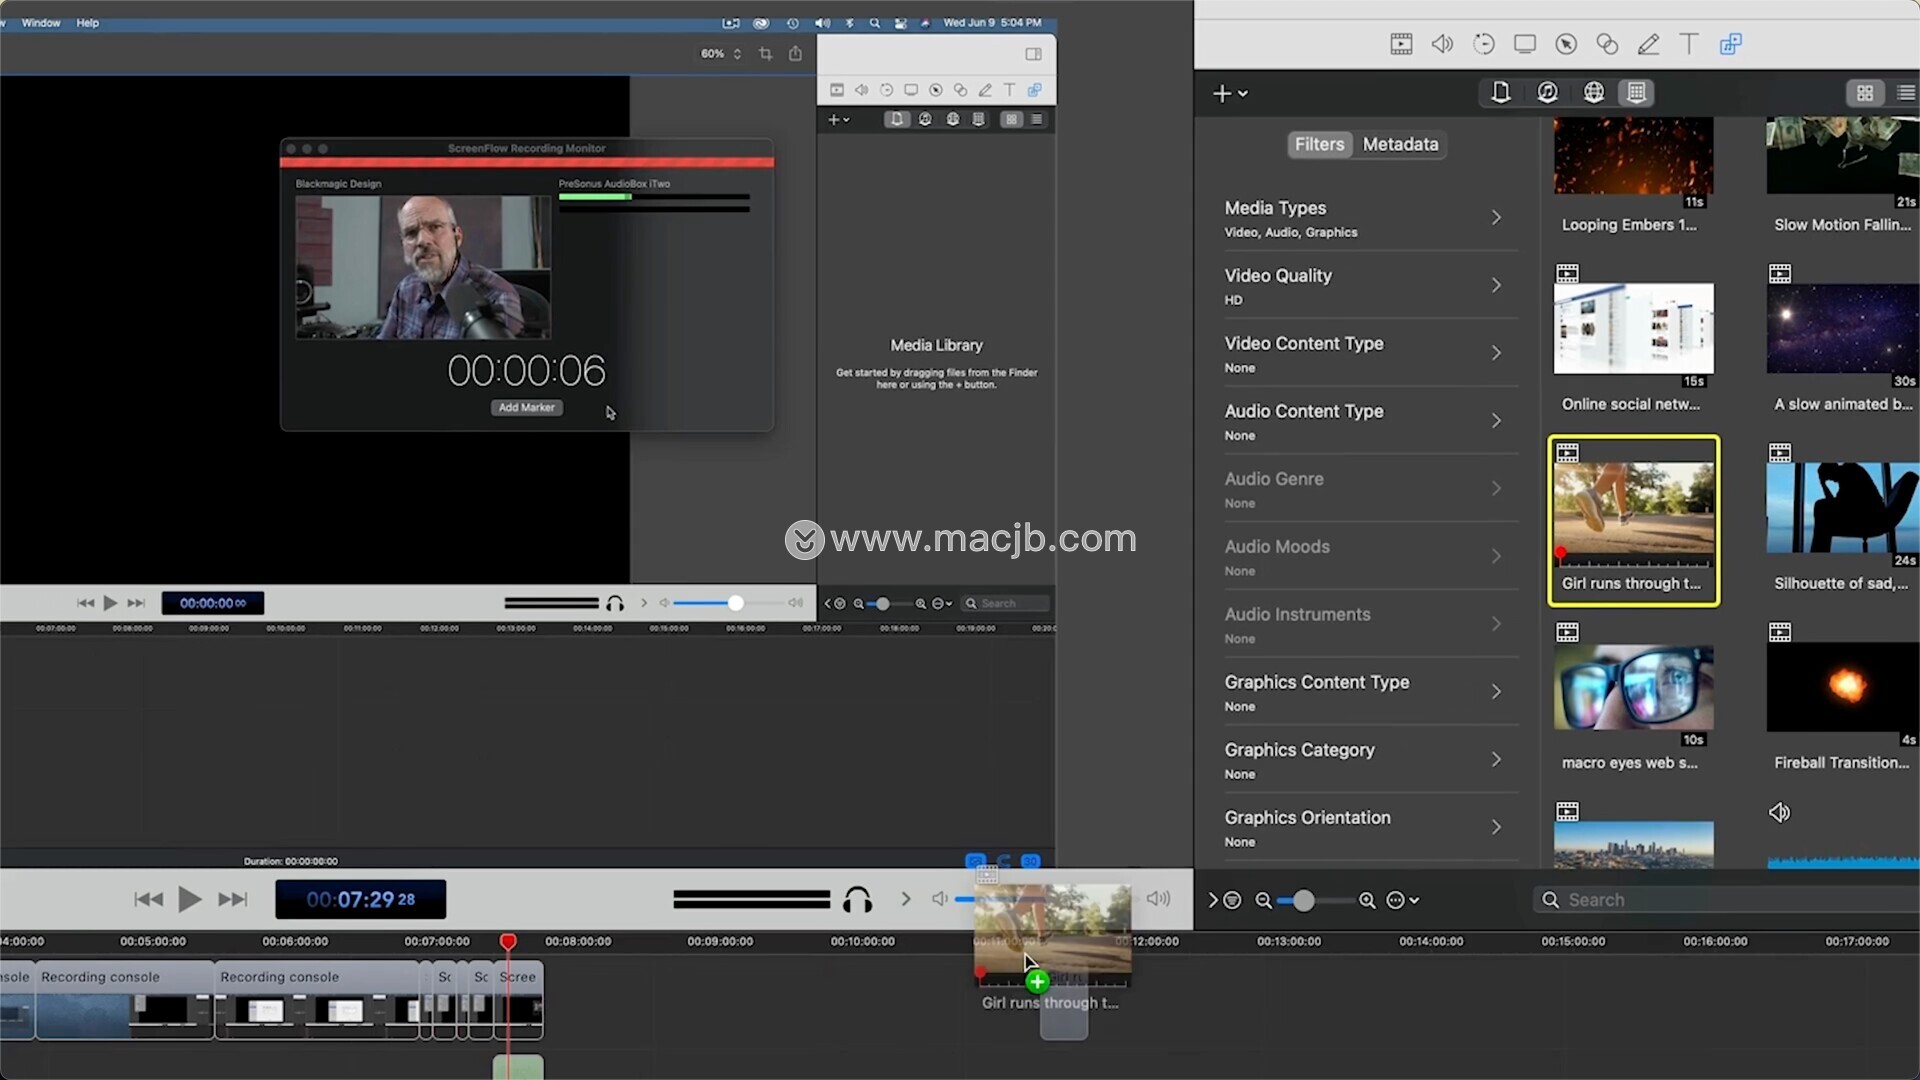Jump to start with large rewind button

[x=148, y=899]
